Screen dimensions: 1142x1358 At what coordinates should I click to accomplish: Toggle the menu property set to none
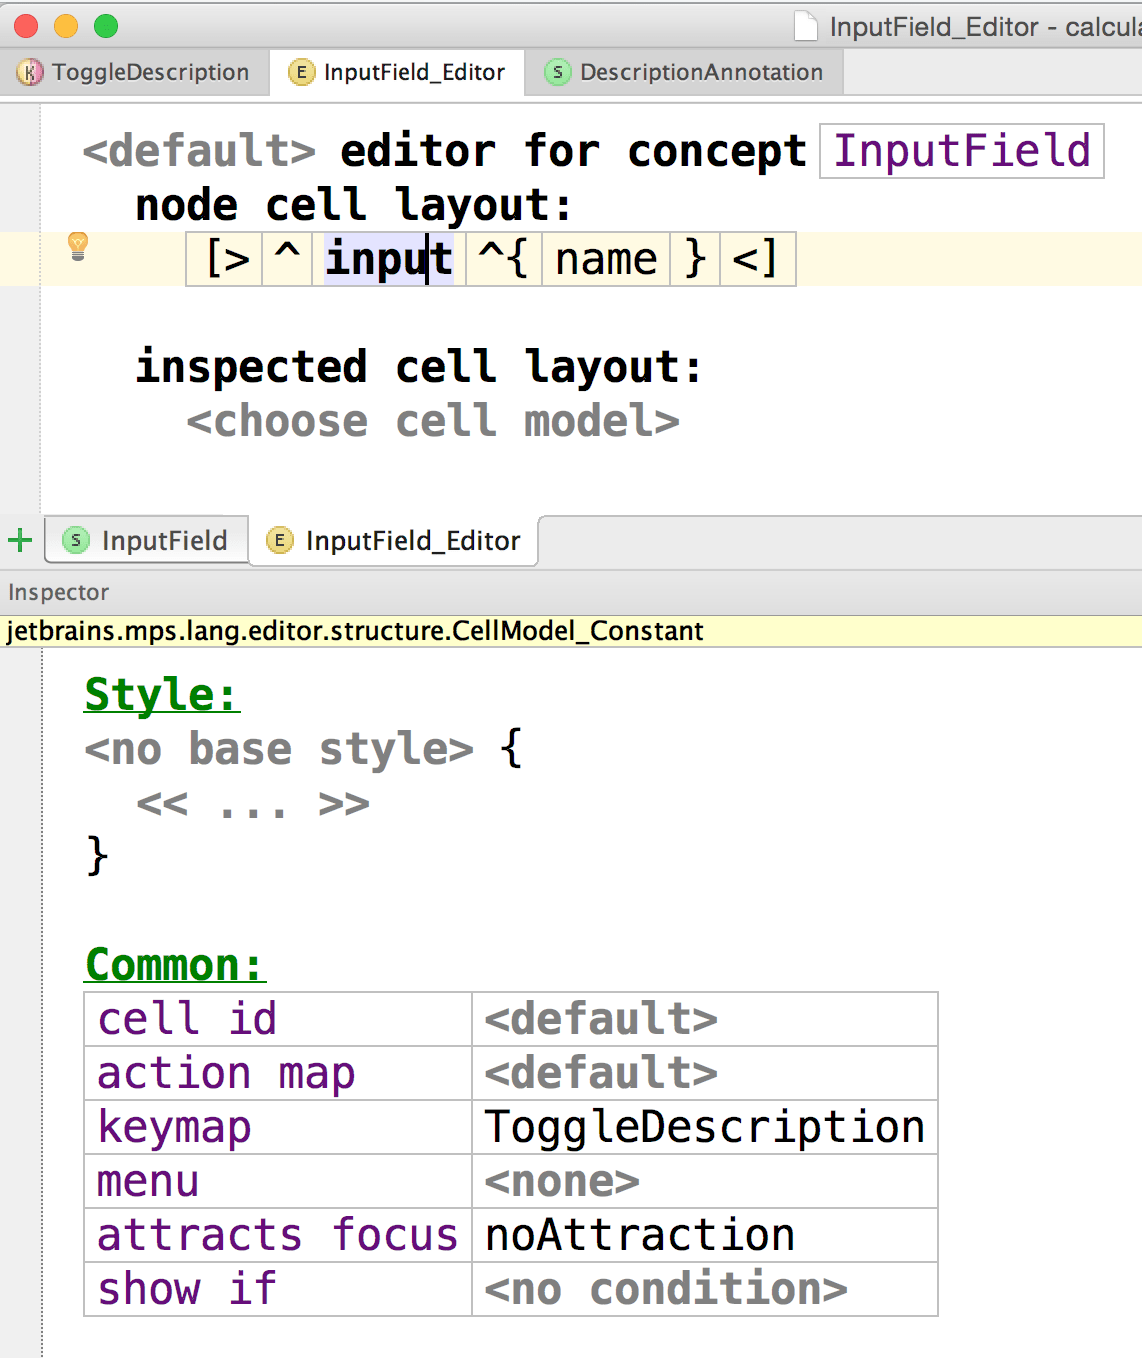coord(561,1181)
